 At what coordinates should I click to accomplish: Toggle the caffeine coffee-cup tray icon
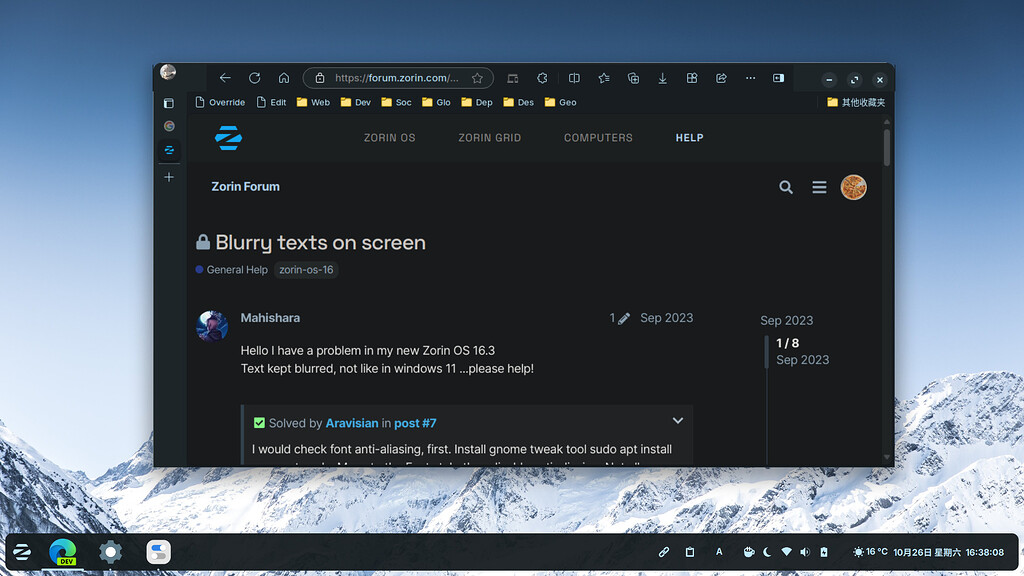(748, 551)
